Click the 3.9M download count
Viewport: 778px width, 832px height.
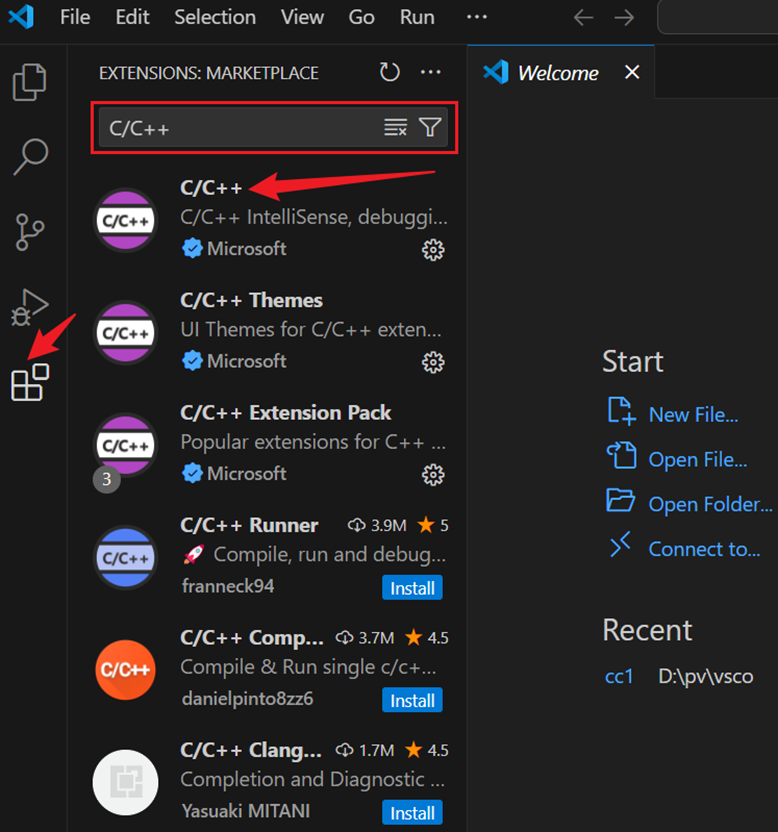377,525
